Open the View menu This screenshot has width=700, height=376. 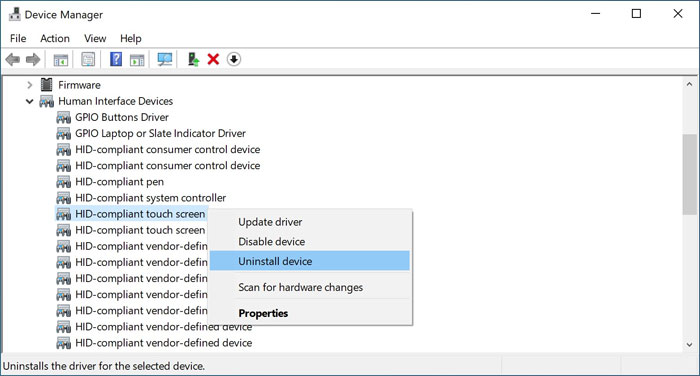coord(95,38)
